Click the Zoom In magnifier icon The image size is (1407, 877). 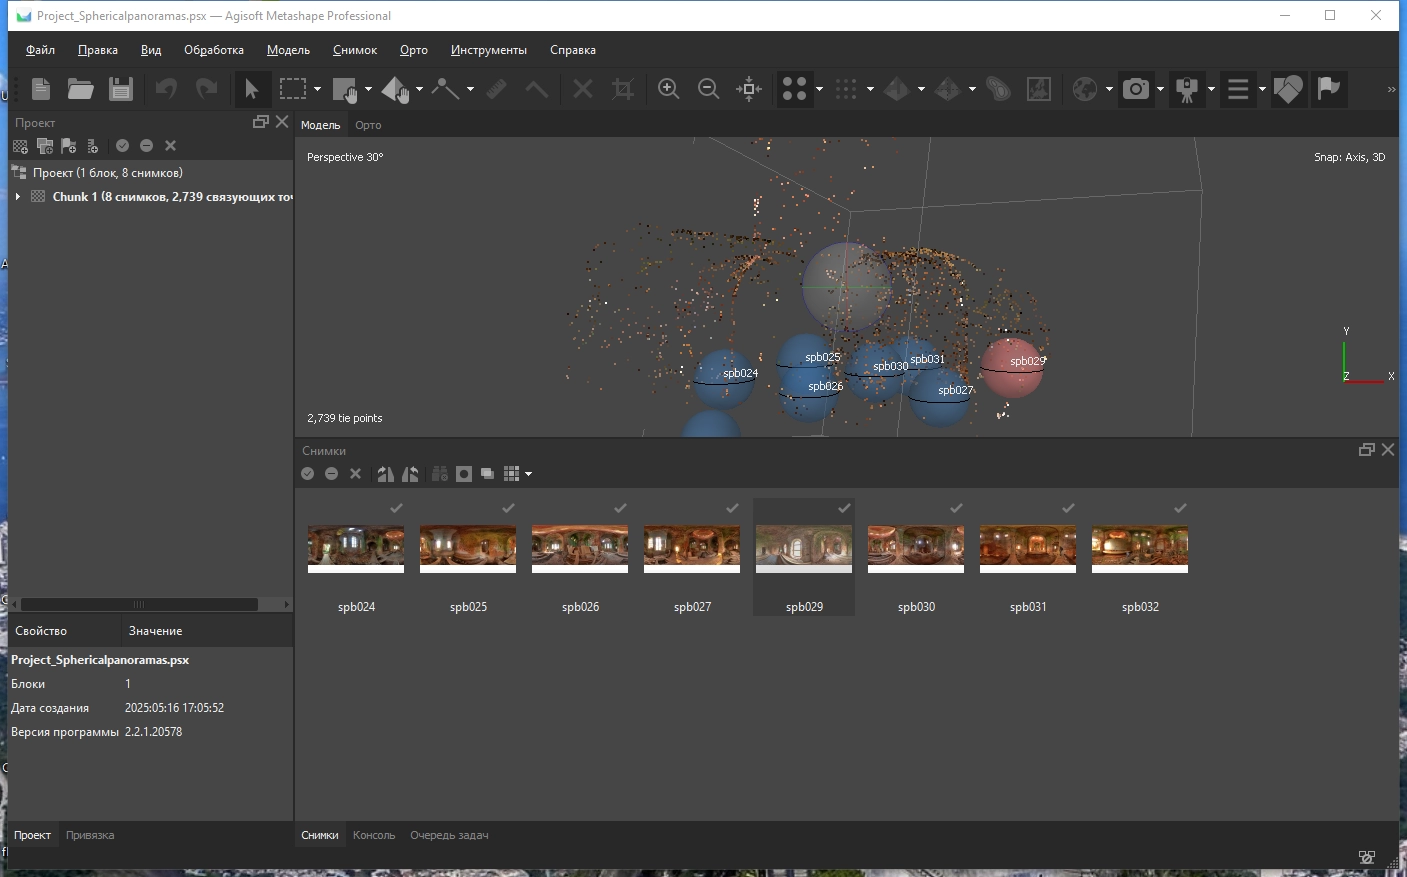(668, 89)
